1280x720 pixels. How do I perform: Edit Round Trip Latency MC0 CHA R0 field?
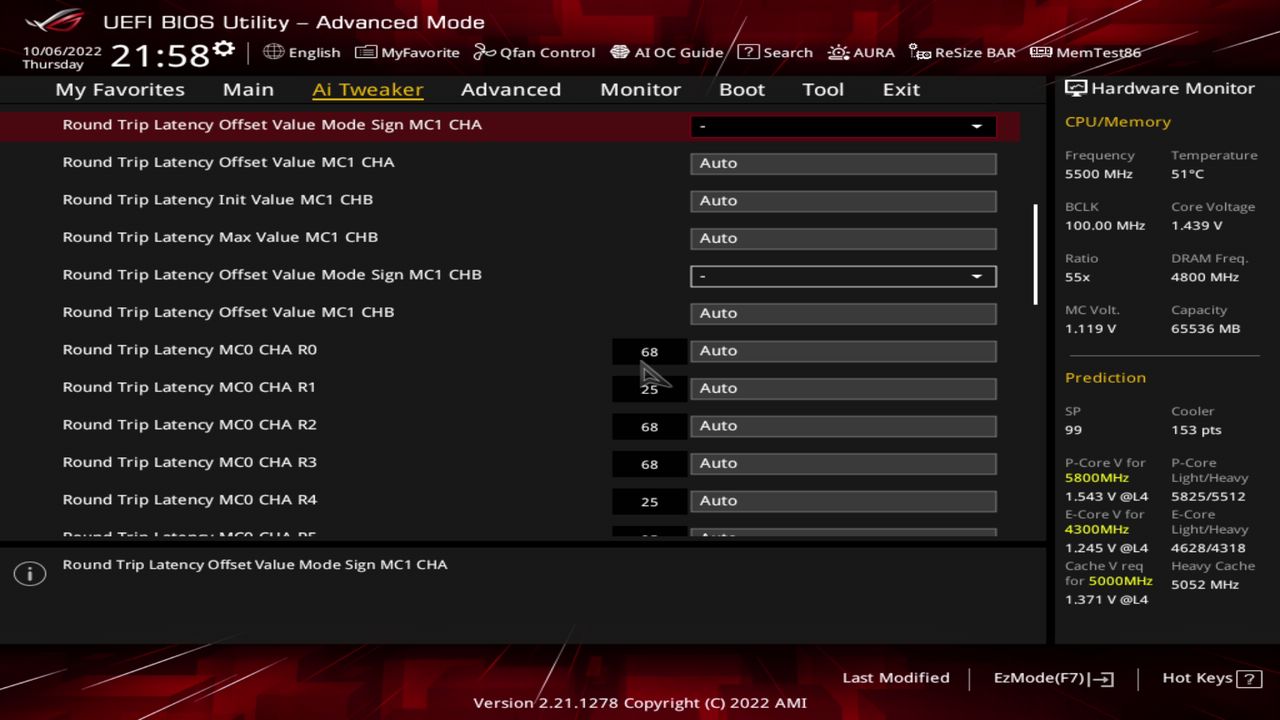843,351
